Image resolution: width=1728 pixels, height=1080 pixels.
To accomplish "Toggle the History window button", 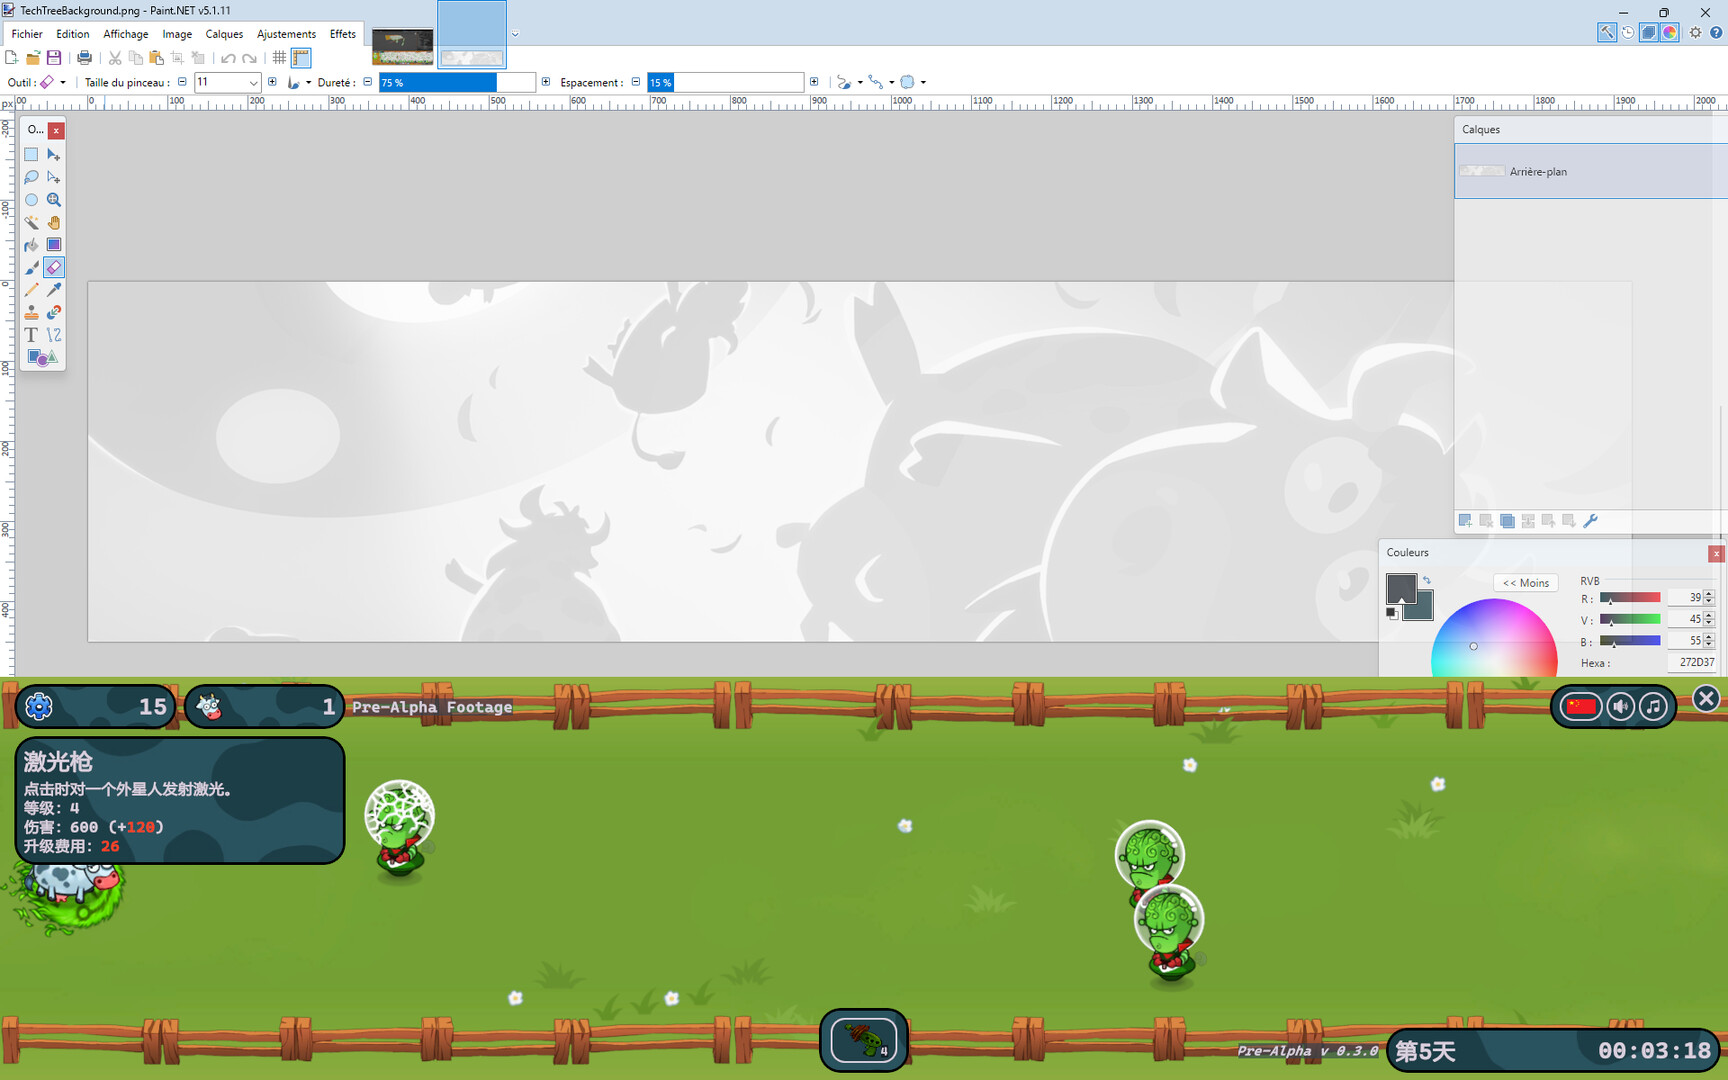I will click(1628, 33).
